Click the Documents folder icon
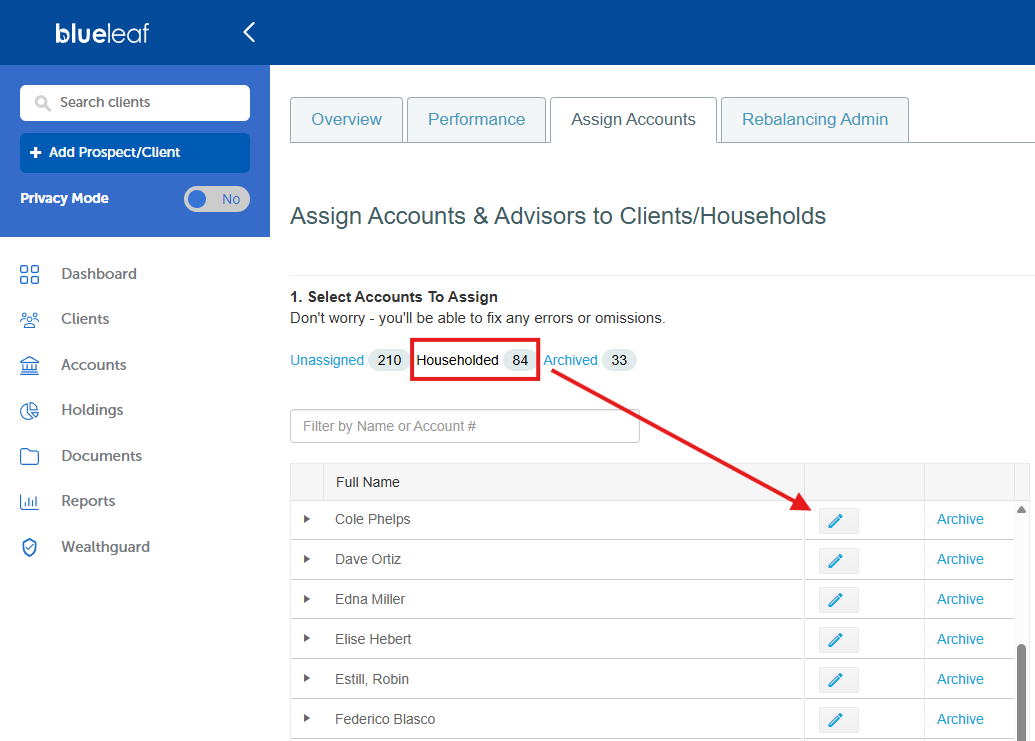Screen dimensions: 1035x741 30,457
